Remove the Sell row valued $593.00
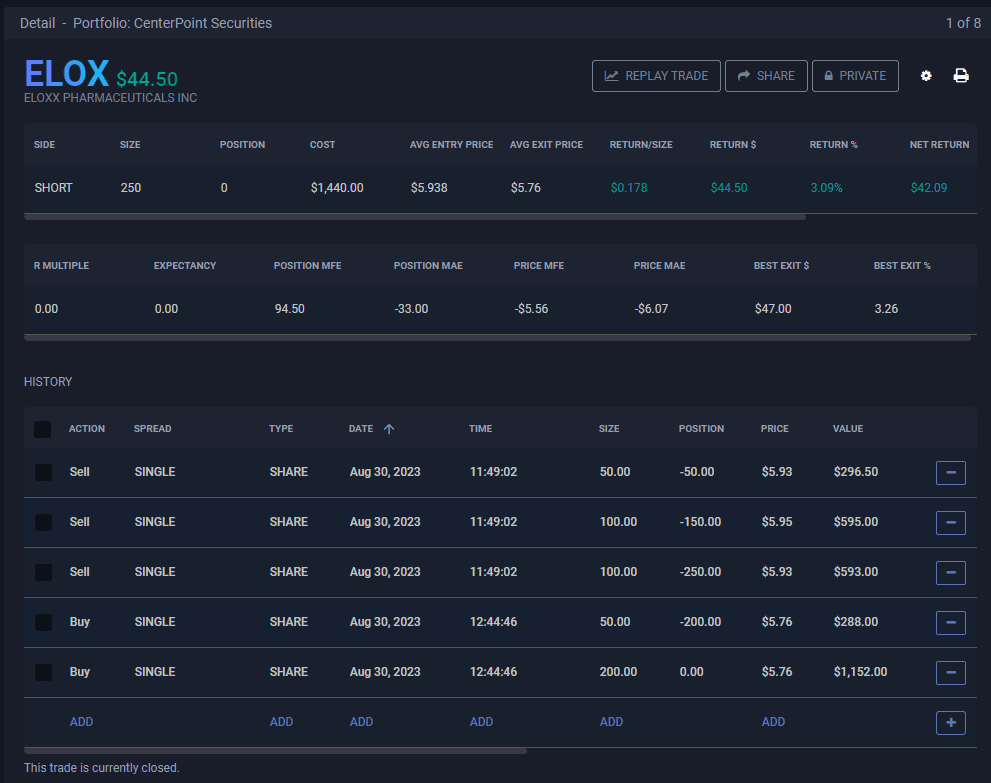 [950, 572]
